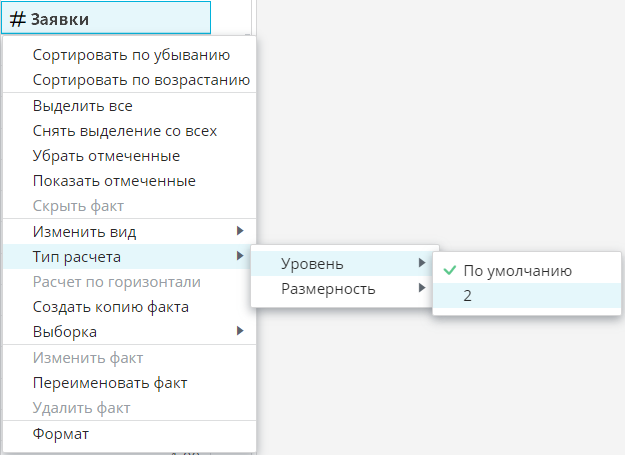Viewport: 625px width, 455px height.
Task: Click the green checkmark by По умолчанию
Action: point(448,270)
